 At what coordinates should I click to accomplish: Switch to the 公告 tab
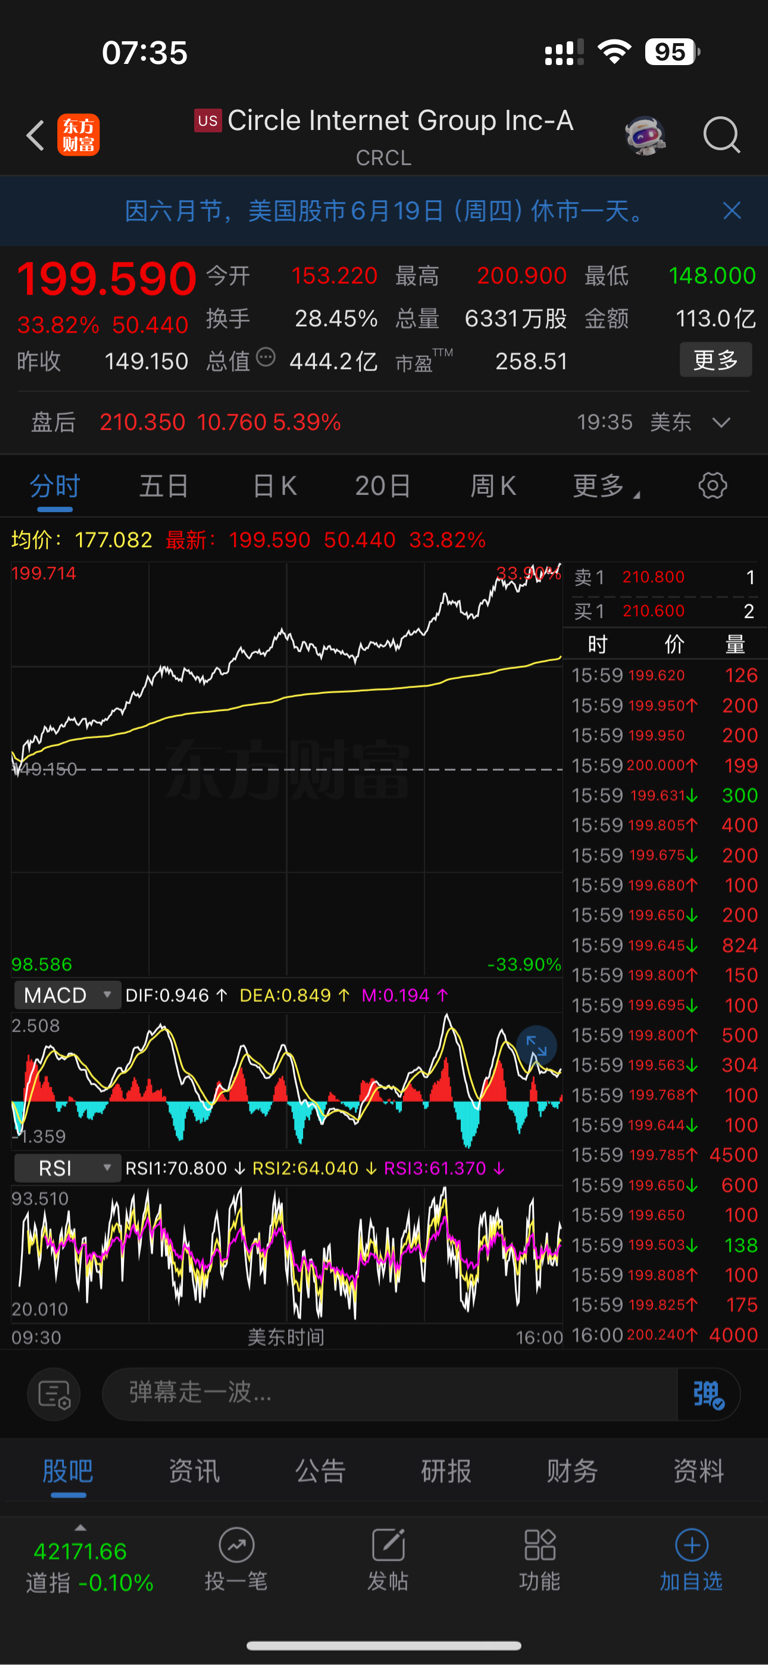point(320,1471)
